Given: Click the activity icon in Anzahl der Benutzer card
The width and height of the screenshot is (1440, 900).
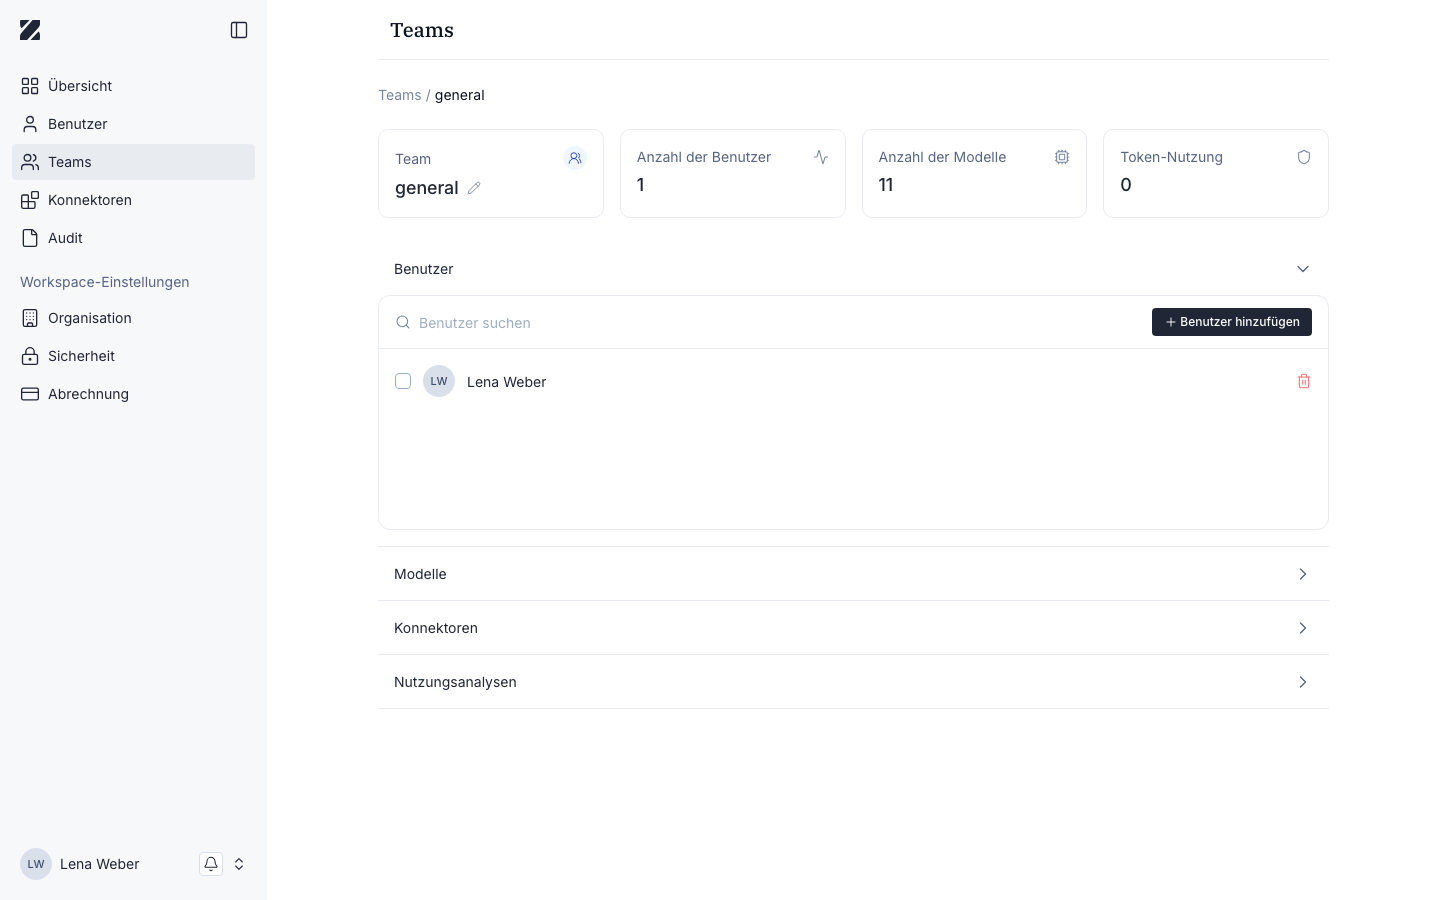Looking at the screenshot, I should [x=821, y=157].
